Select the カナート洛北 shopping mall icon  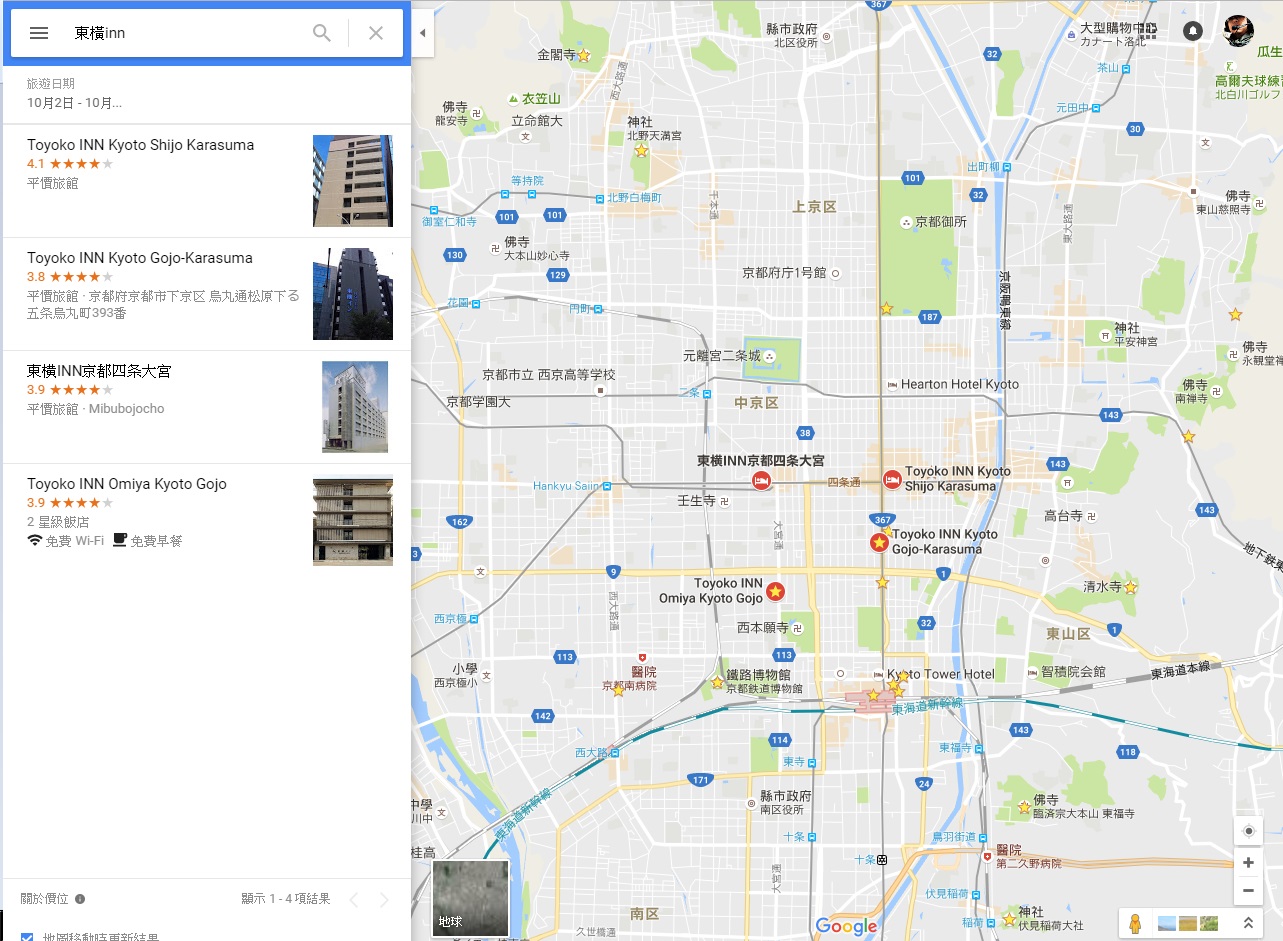pyautogui.click(x=1071, y=35)
